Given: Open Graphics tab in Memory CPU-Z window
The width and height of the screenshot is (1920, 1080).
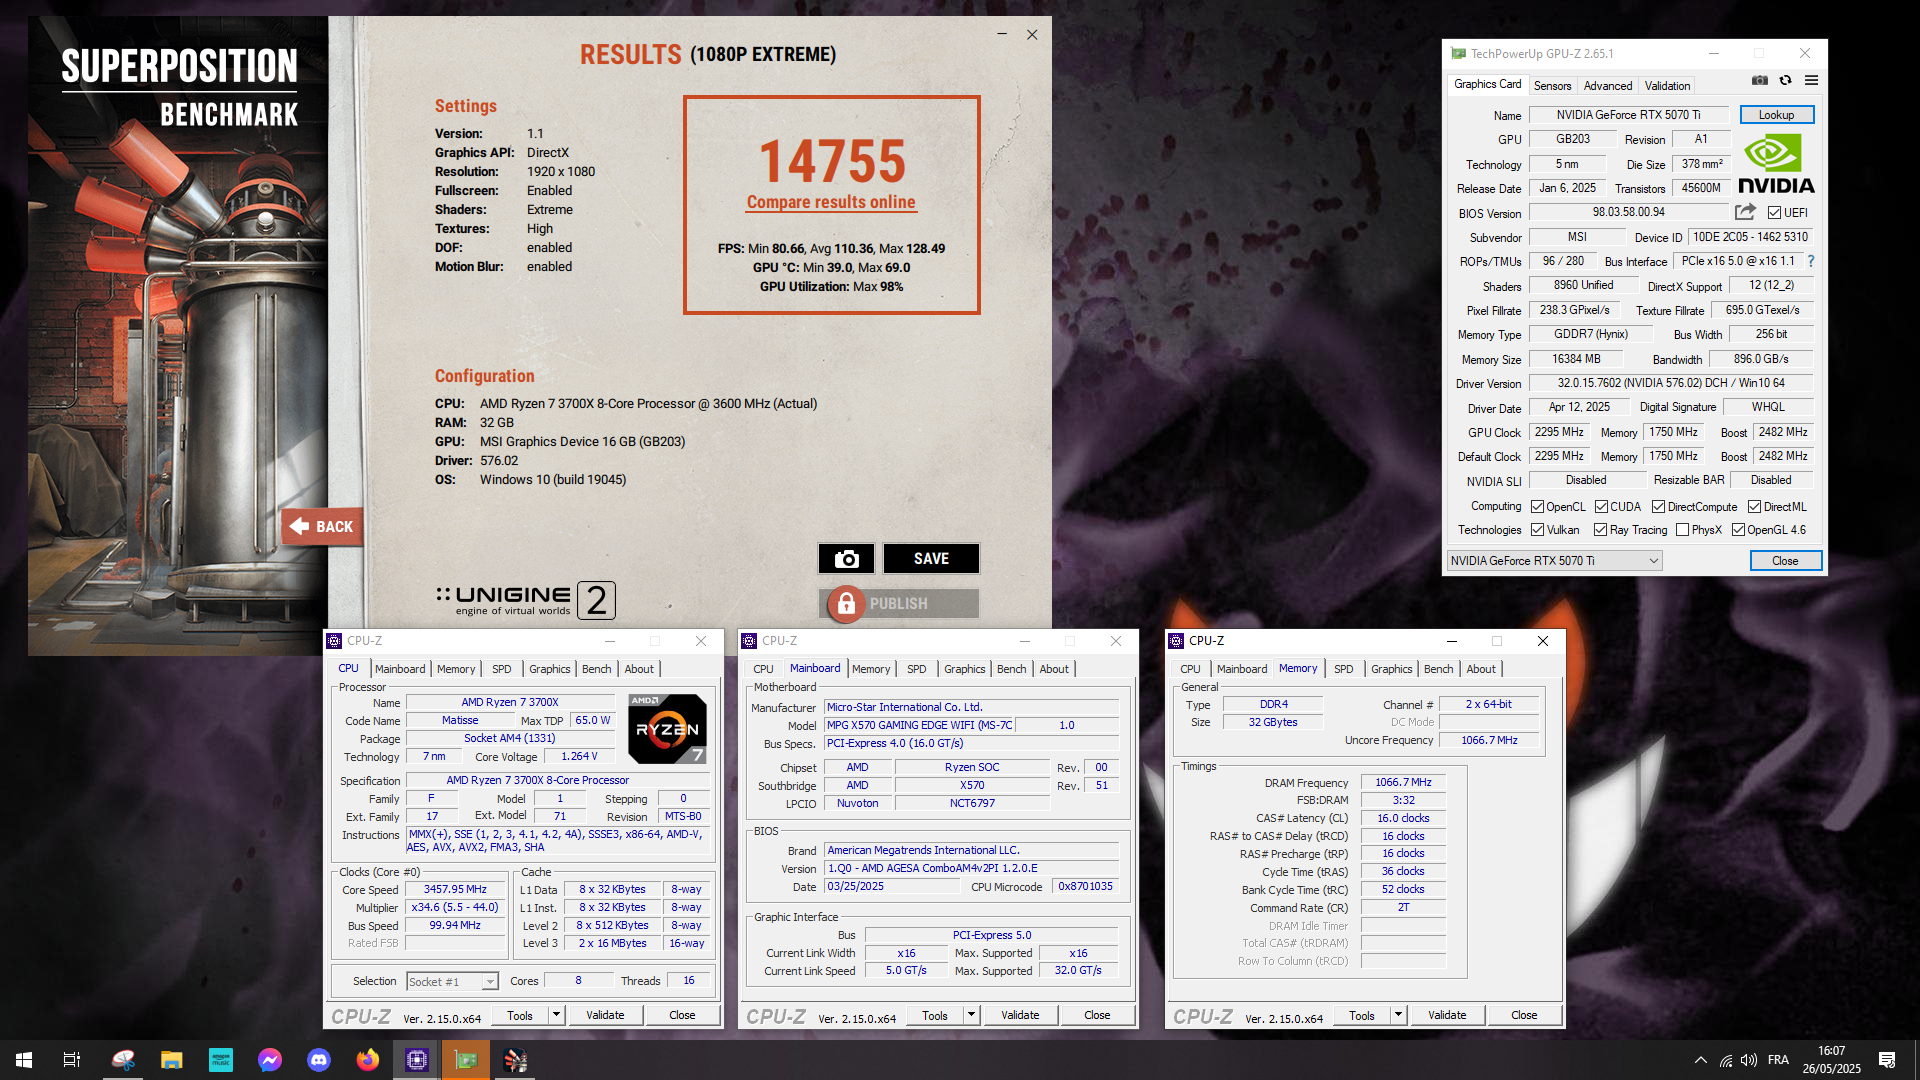Looking at the screenshot, I should (x=1391, y=669).
